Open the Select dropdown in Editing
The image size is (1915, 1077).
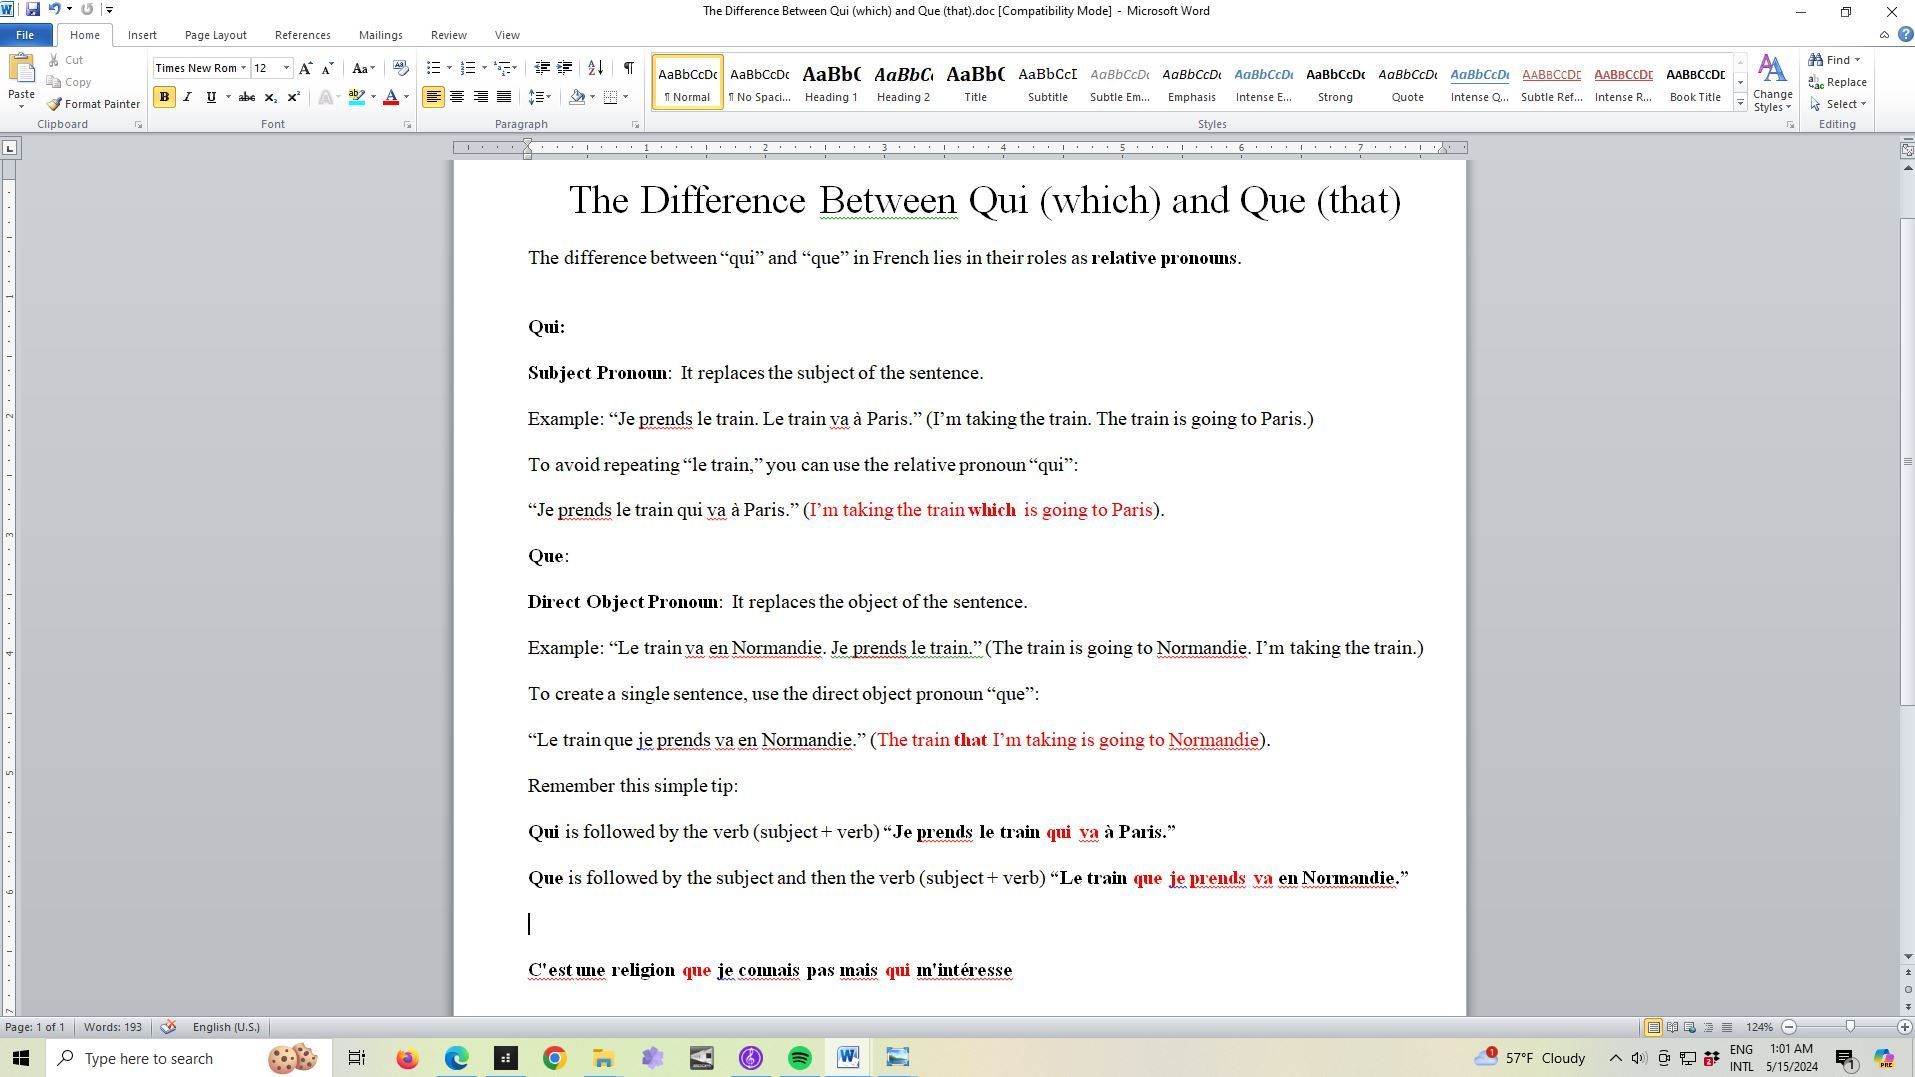click(x=1838, y=104)
